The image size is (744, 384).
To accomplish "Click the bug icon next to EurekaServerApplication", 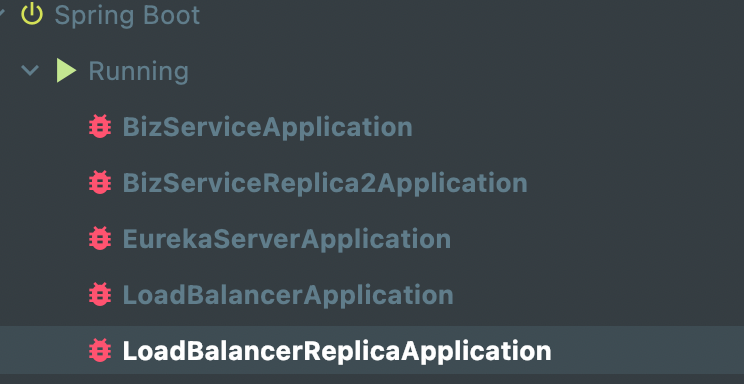I will pyautogui.click(x=100, y=239).
